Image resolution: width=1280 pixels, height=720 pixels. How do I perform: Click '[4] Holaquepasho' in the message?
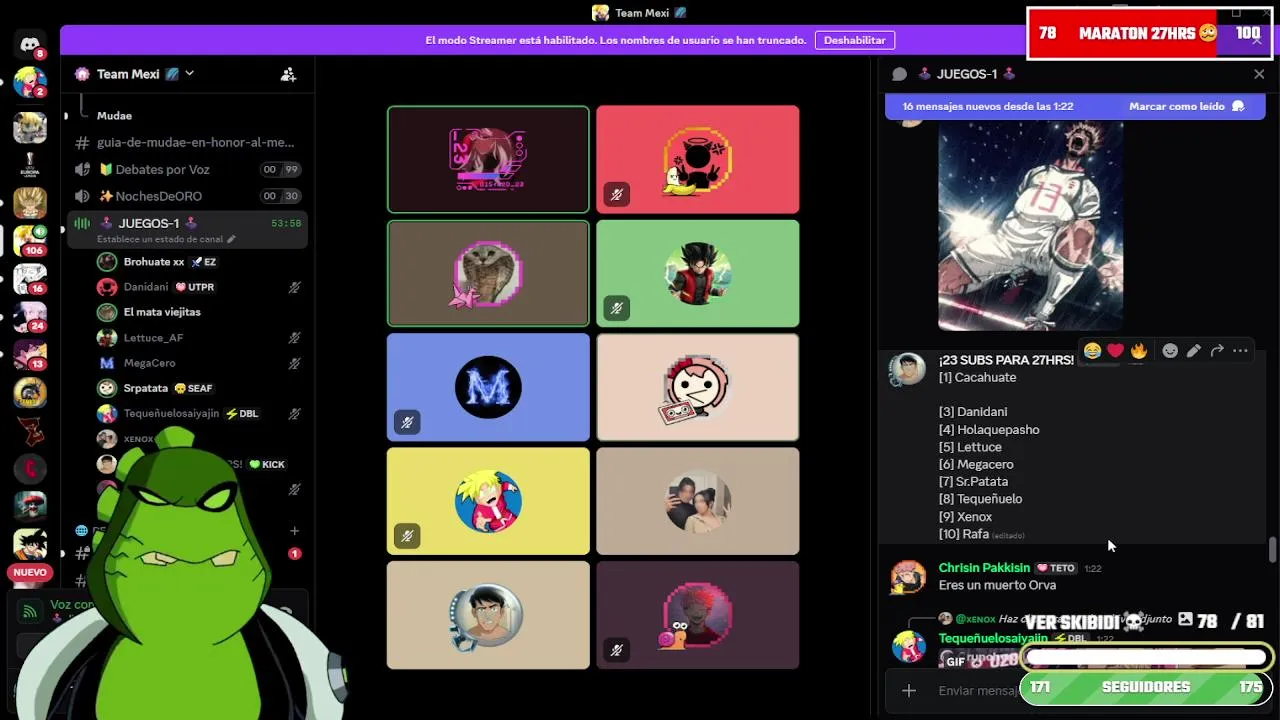point(989,430)
